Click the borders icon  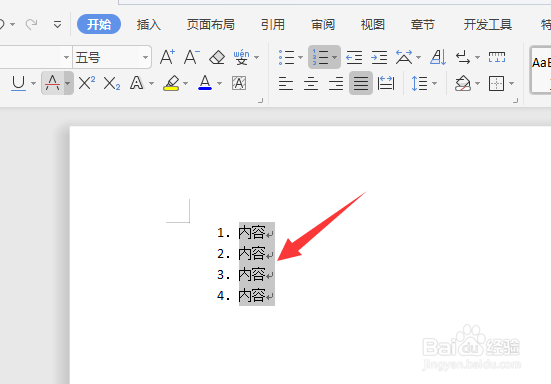[496, 84]
